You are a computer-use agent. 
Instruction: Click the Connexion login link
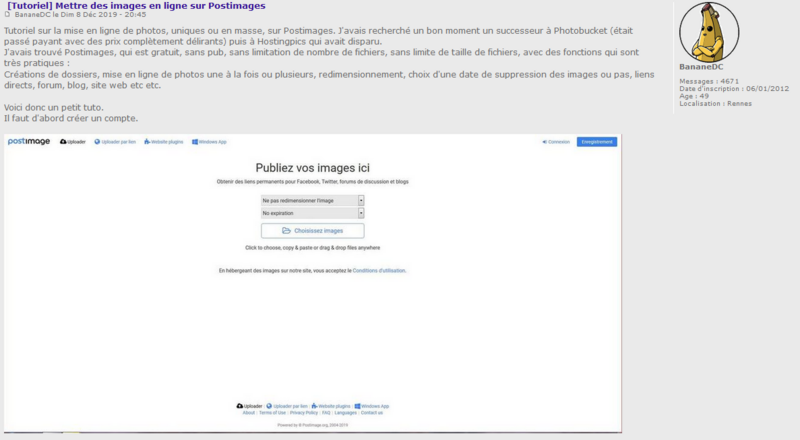pos(556,142)
